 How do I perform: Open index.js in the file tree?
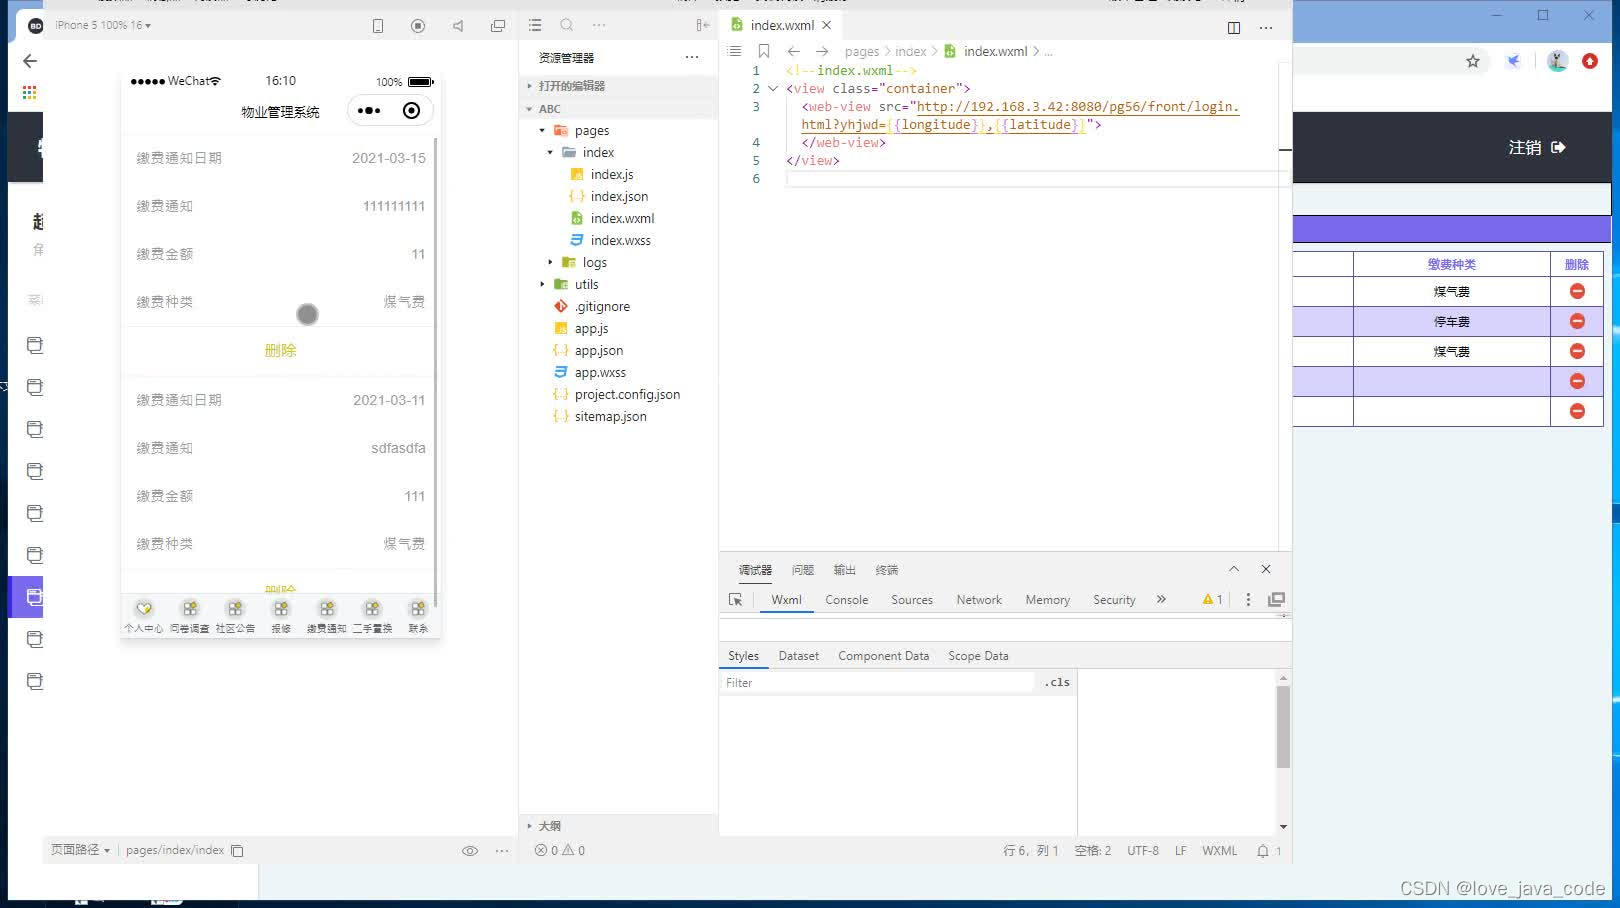tap(612, 175)
